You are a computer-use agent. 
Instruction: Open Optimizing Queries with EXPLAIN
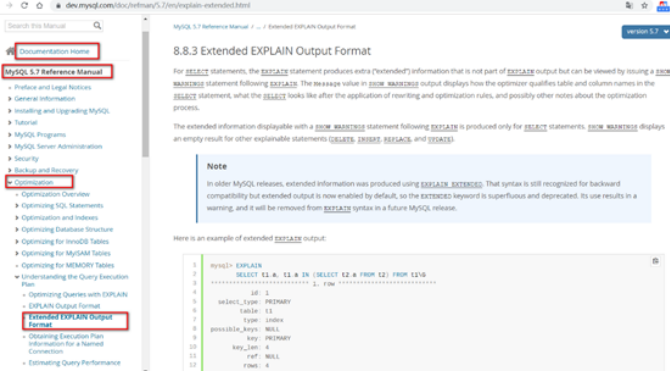(x=78, y=294)
